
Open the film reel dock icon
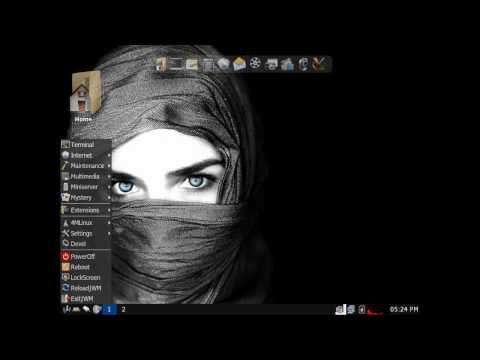coord(255,64)
